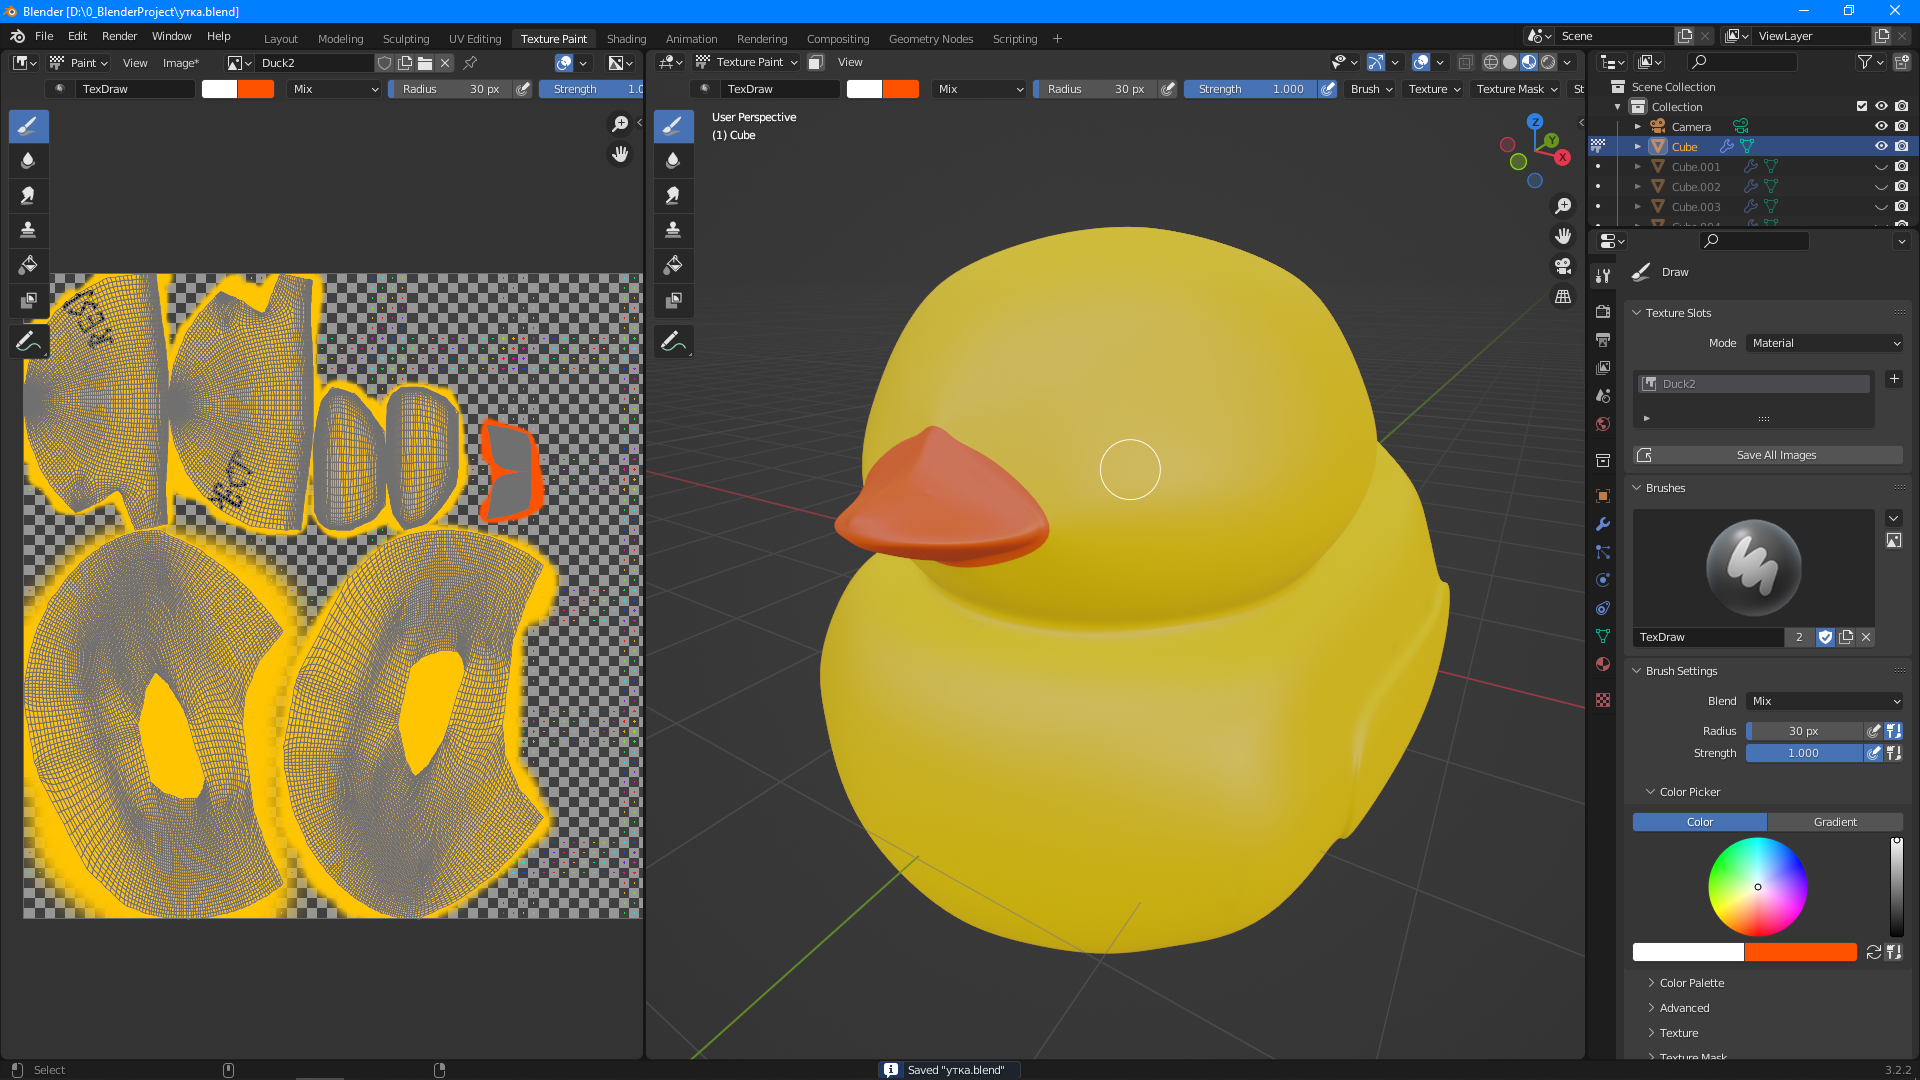
Task: Click the Save All Images button
Action: 1775,455
